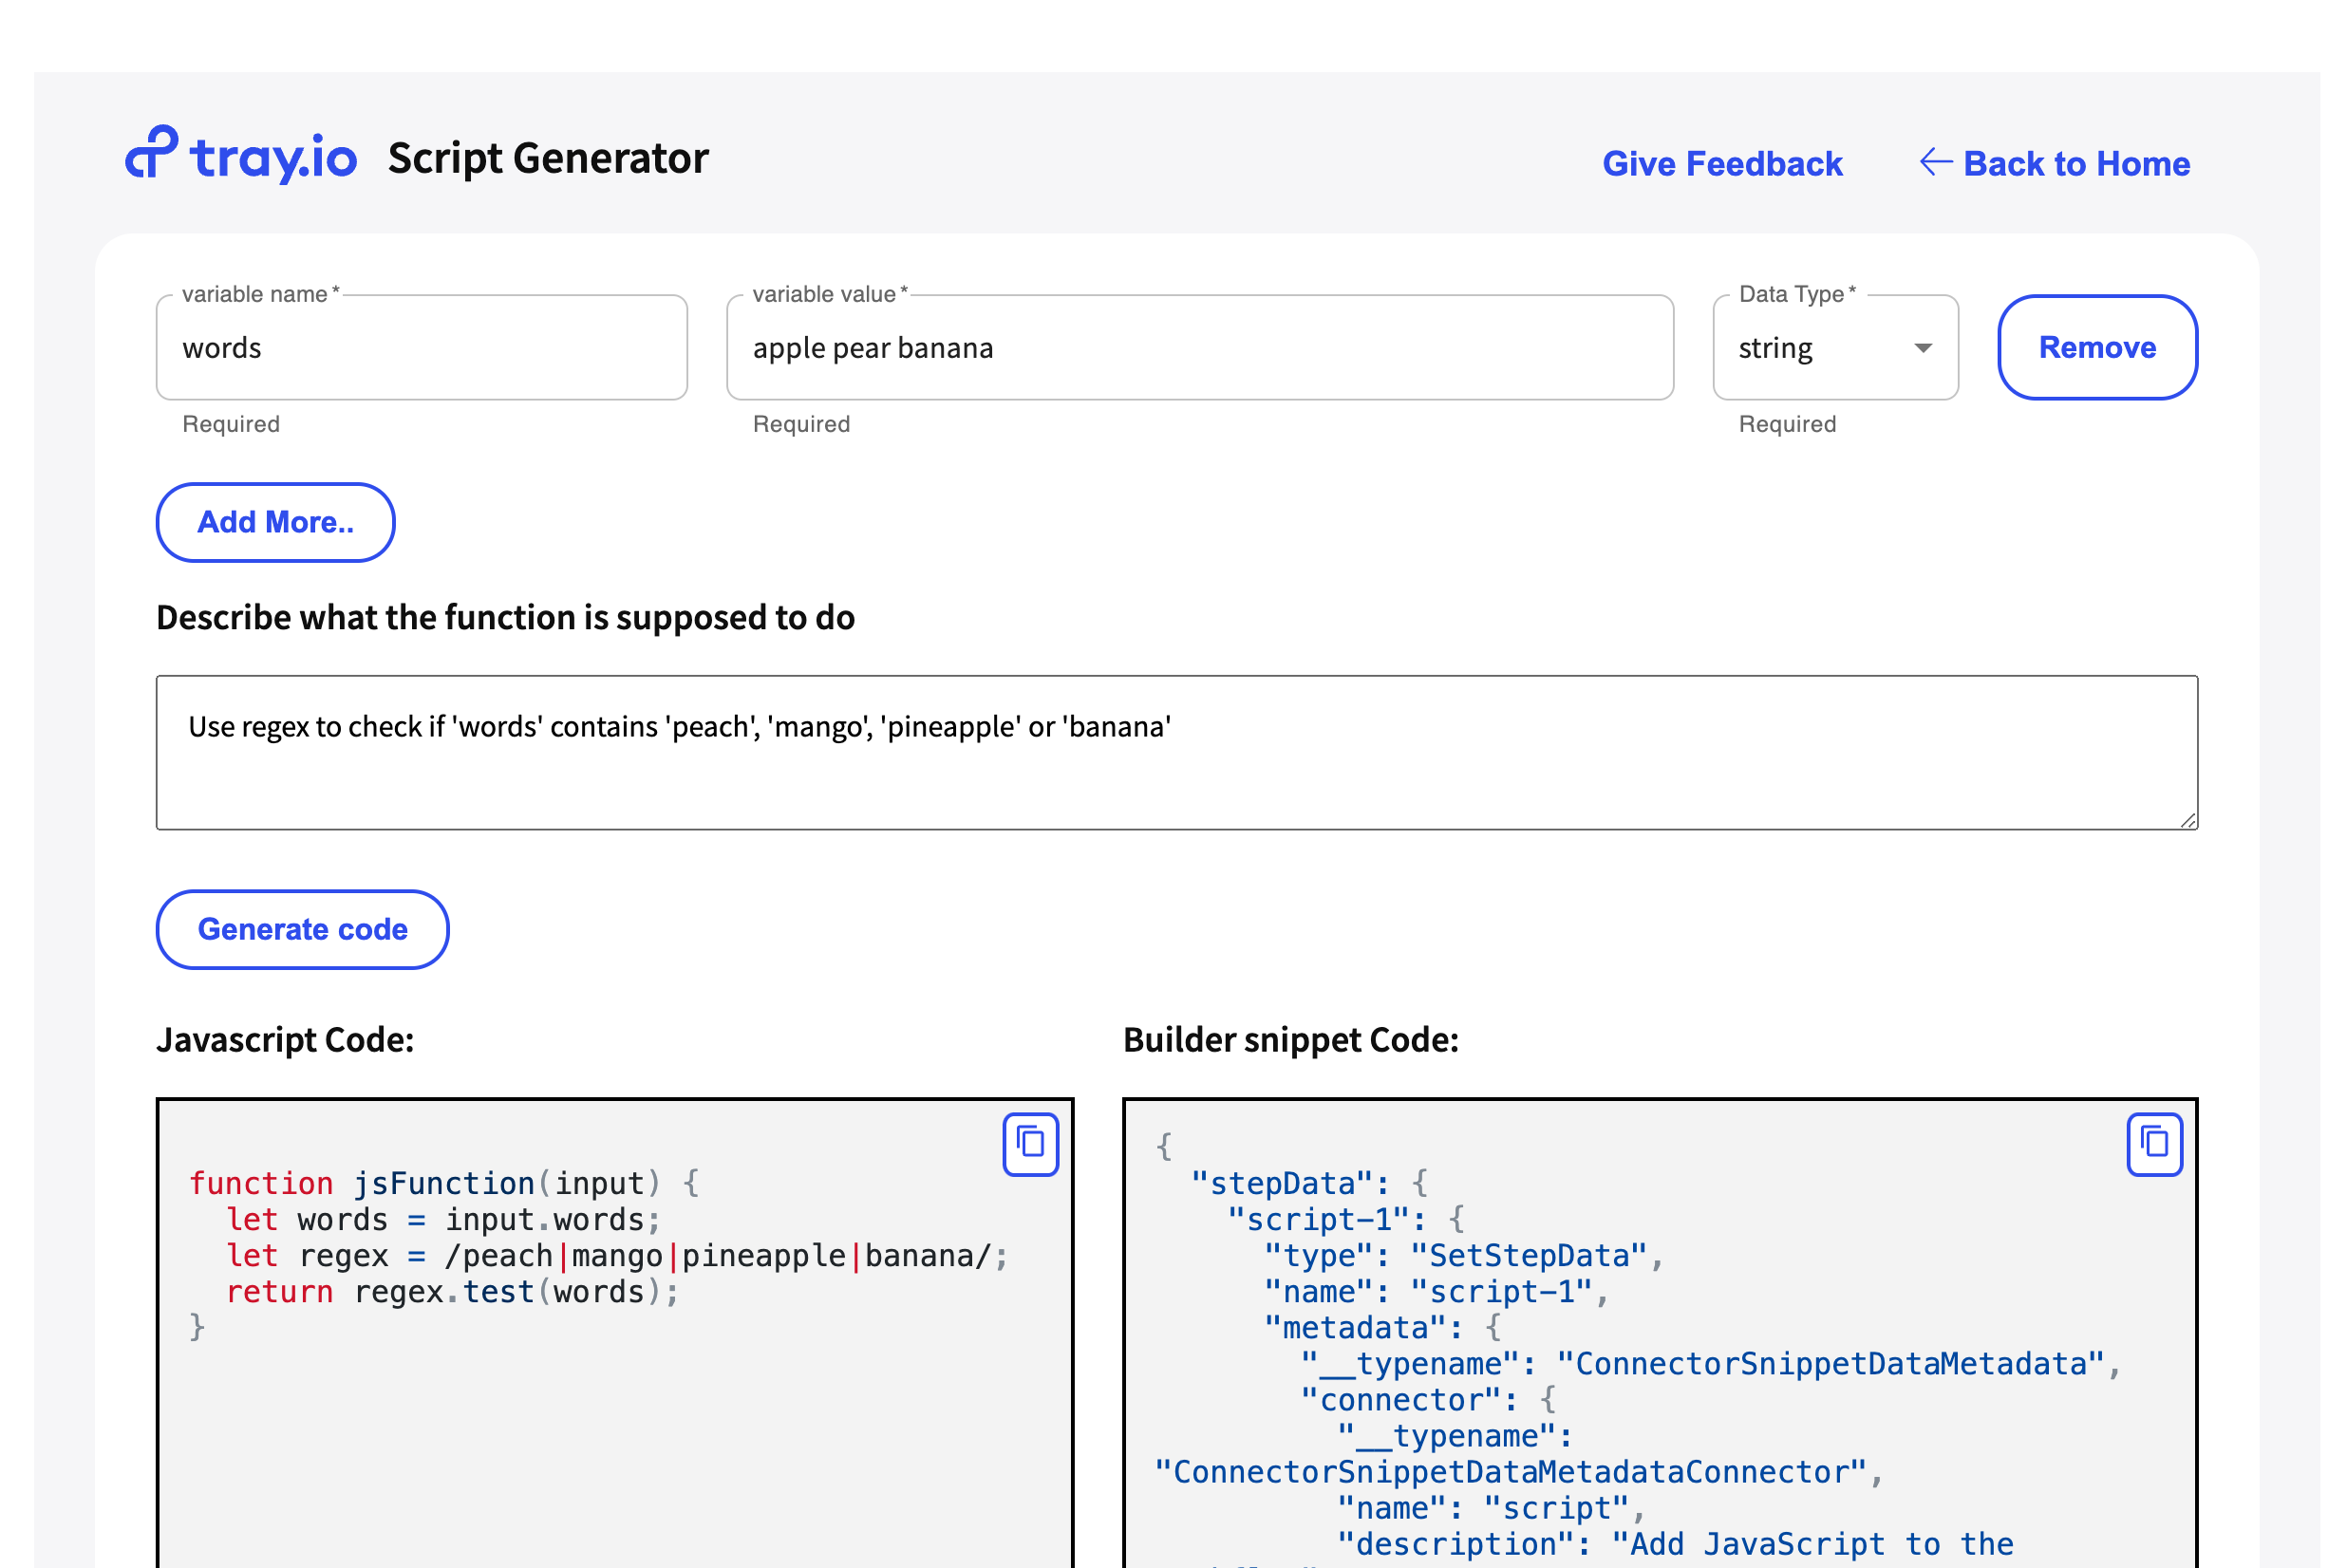Click Give Feedback
The height and width of the screenshot is (1568, 2347).
[x=1722, y=163]
